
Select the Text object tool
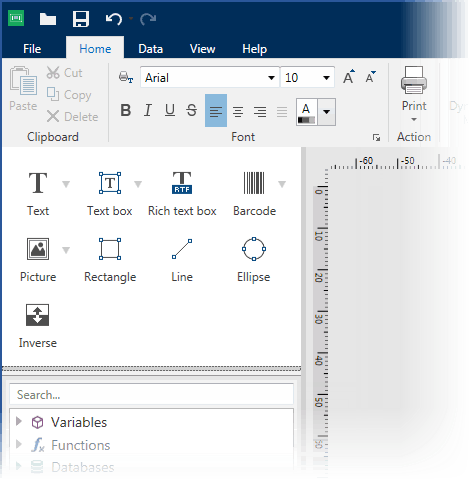click(x=38, y=193)
